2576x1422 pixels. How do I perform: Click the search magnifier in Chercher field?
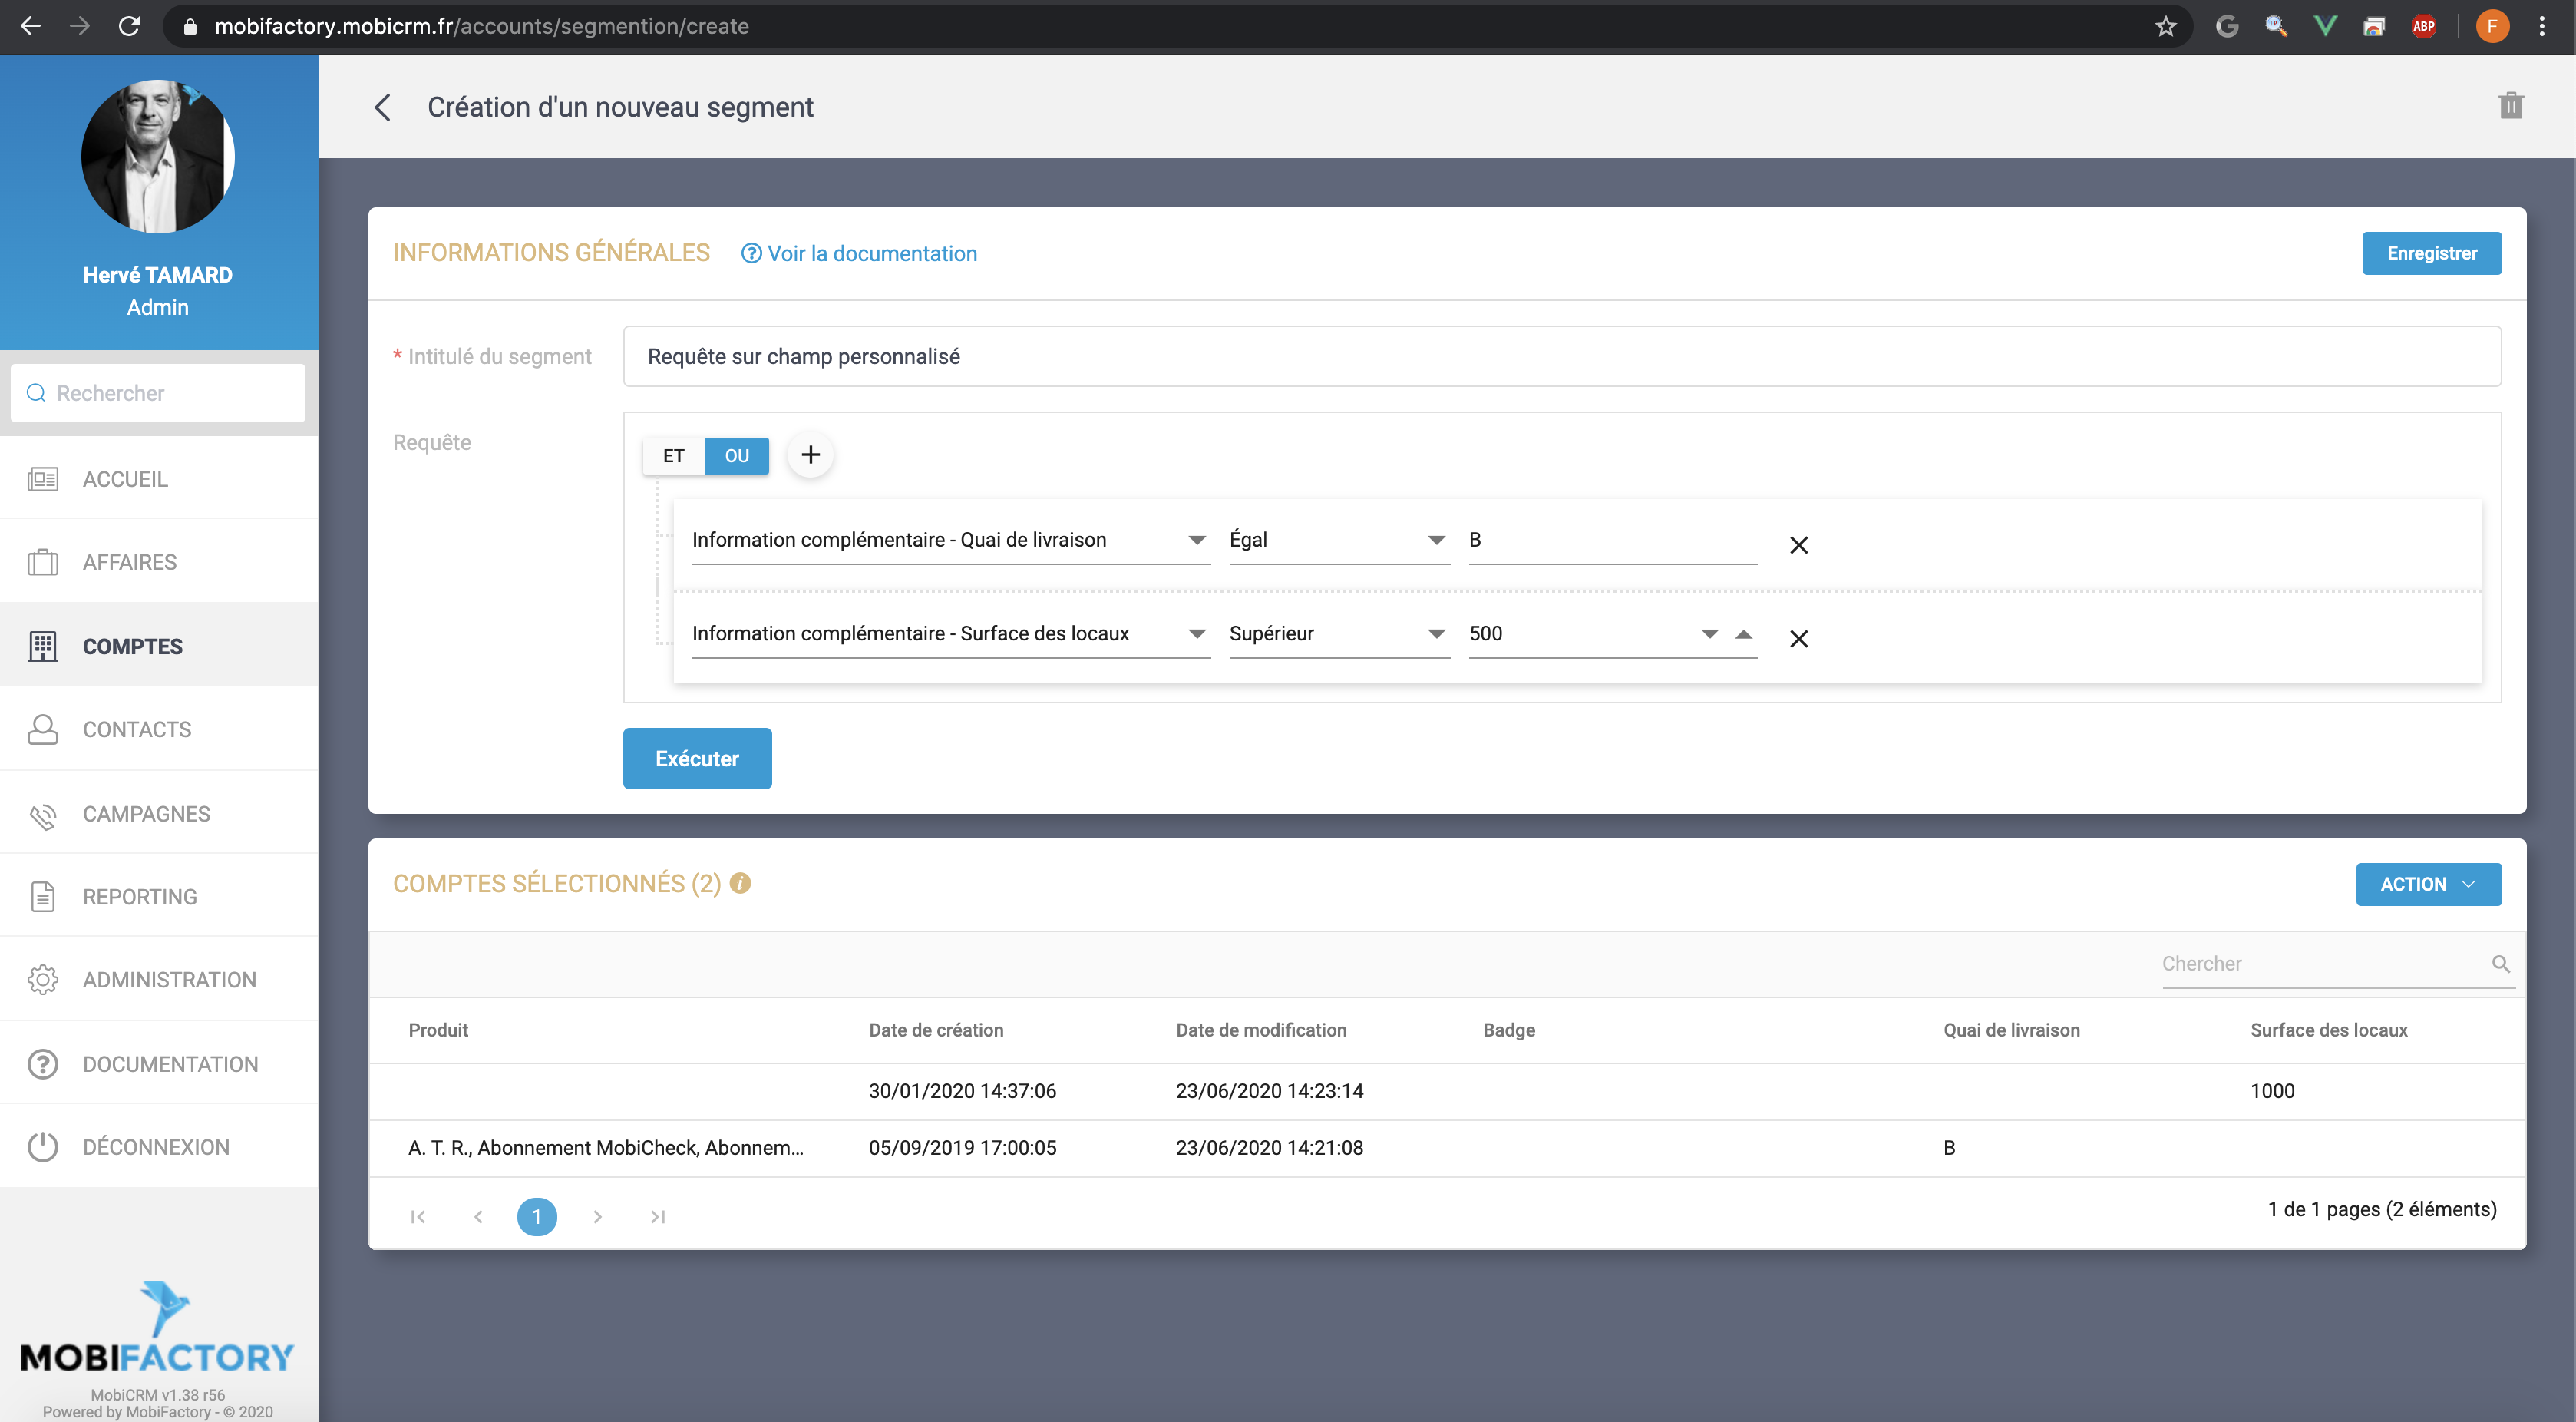tap(2500, 964)
